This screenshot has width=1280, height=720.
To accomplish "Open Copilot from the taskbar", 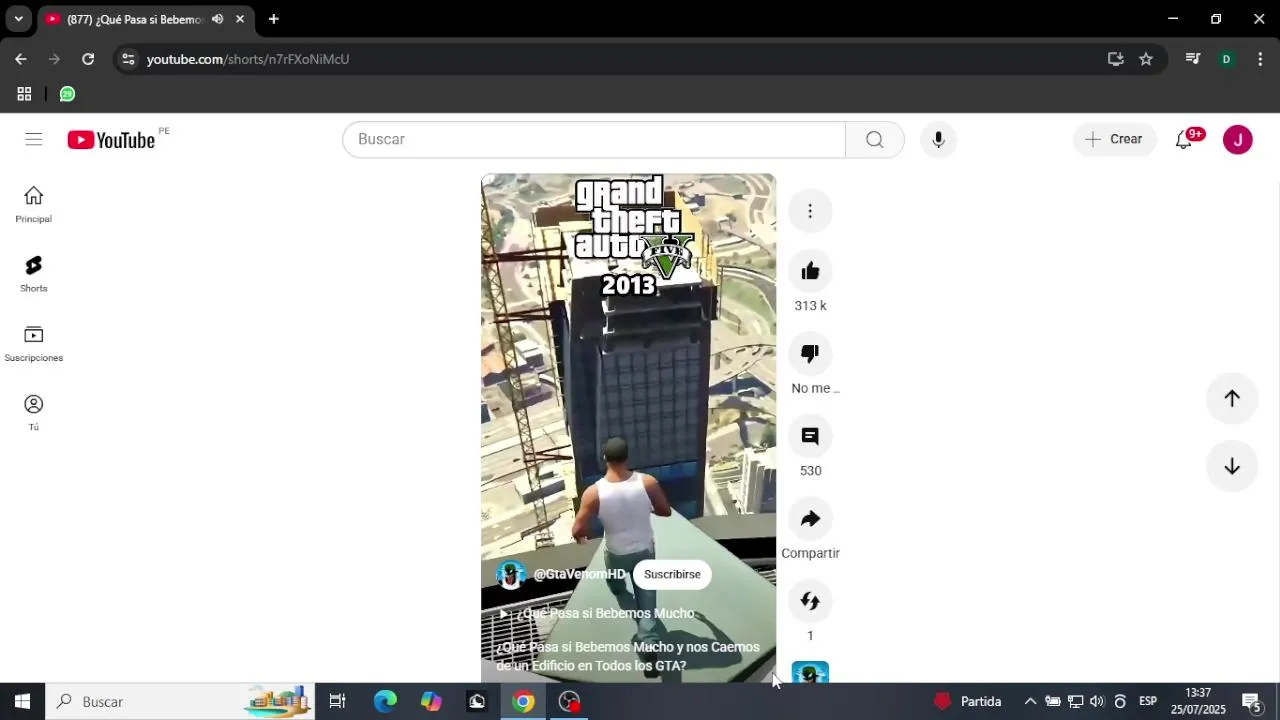I will click(431, 702).
